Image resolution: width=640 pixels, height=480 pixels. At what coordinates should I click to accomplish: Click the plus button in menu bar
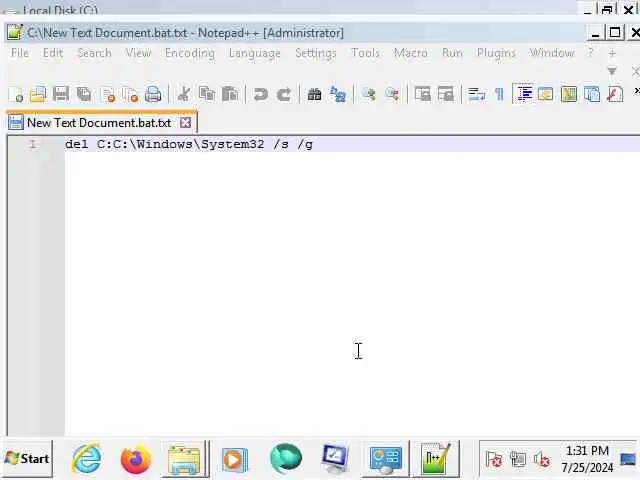[x=612, y=53]
